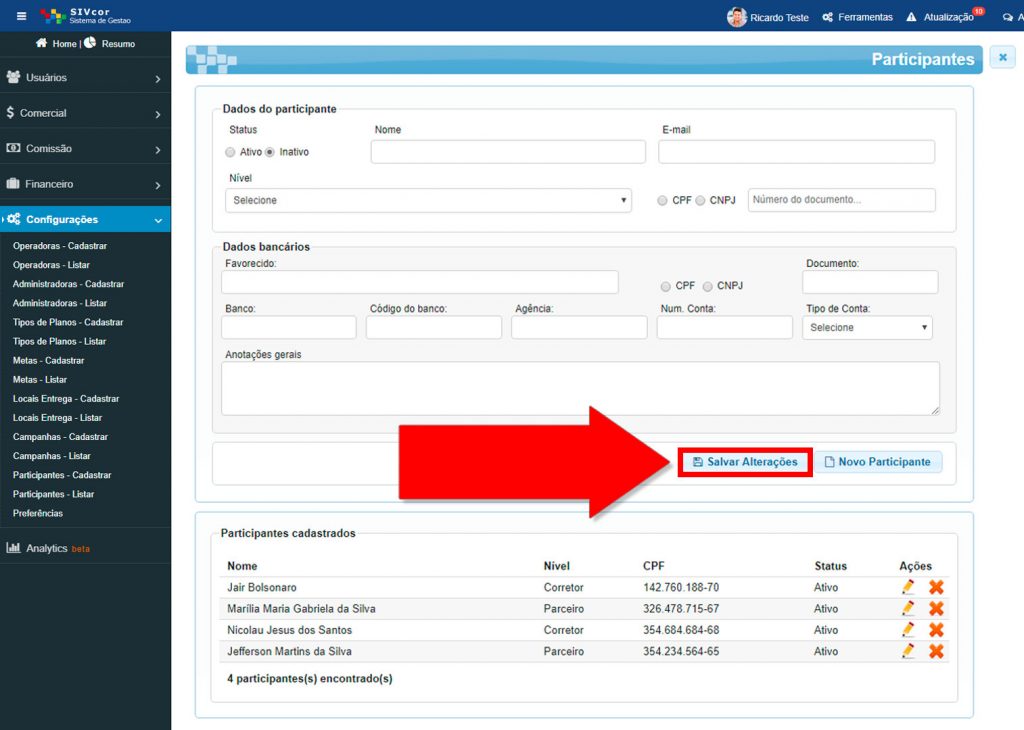Open Participantes - Listar menu item
Viewport: 1024px width, 730px height.
point(54,494)
